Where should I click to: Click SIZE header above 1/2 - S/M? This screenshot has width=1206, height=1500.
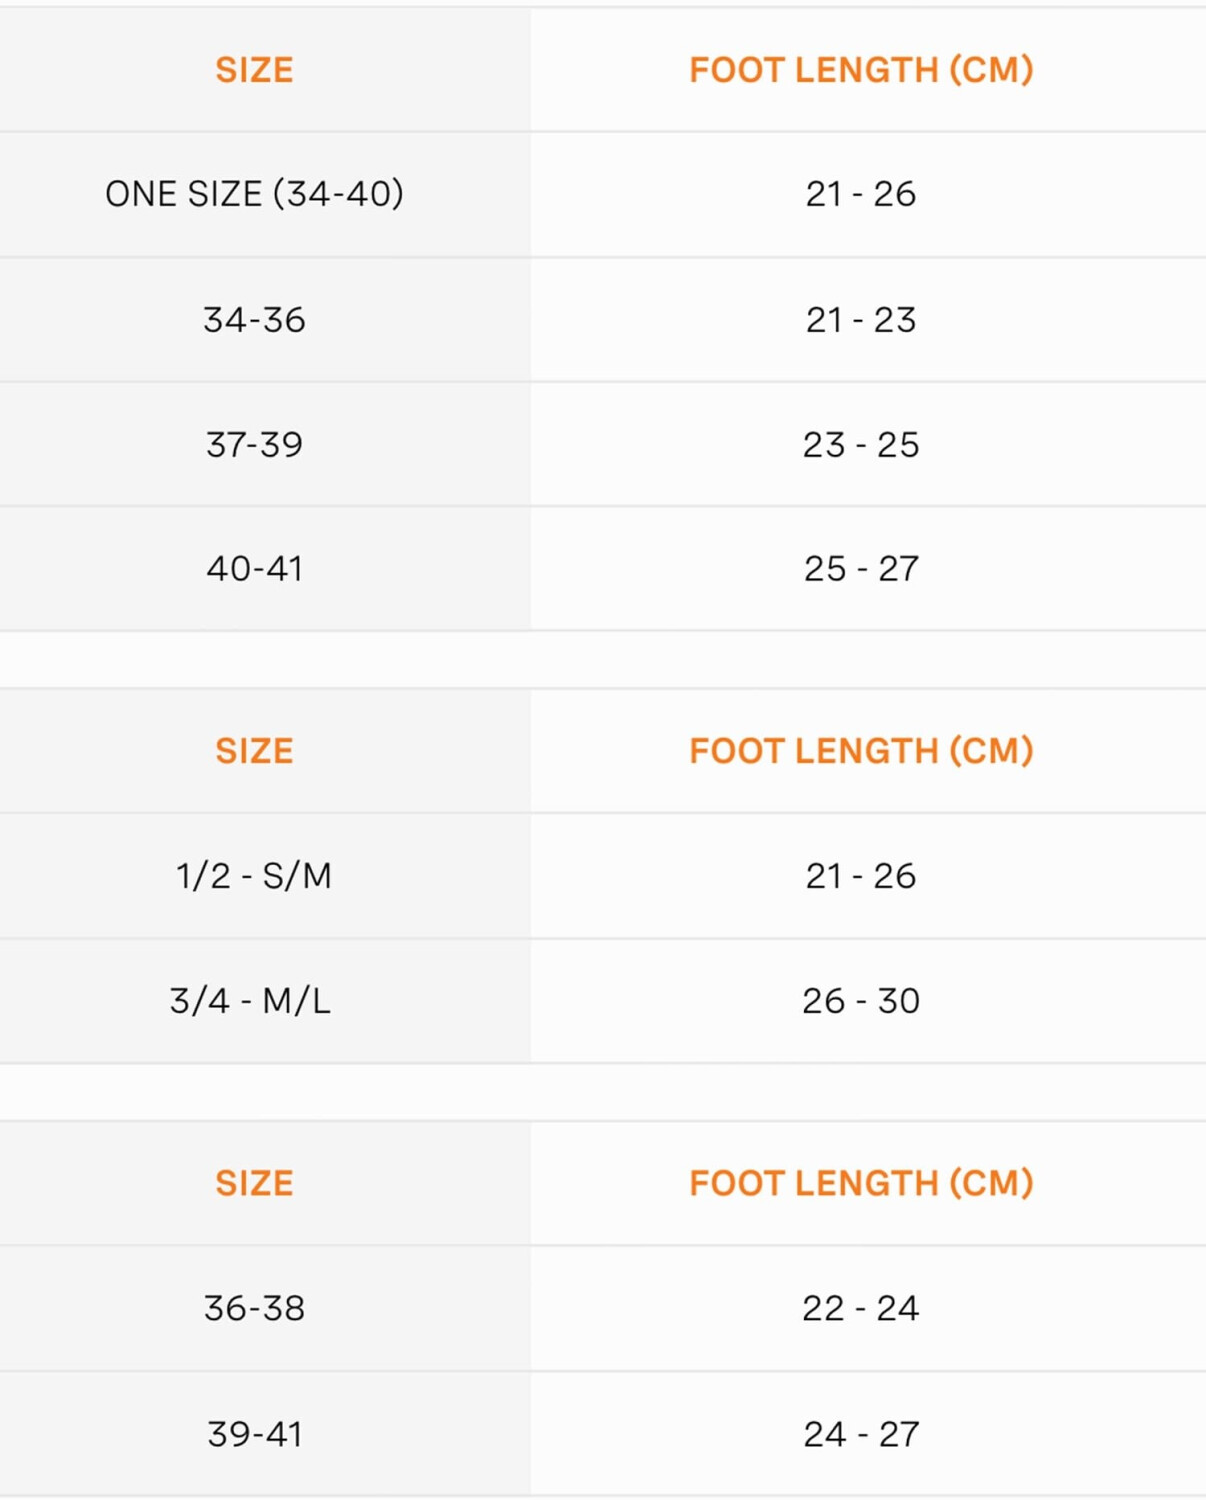[x=254, y=751]
